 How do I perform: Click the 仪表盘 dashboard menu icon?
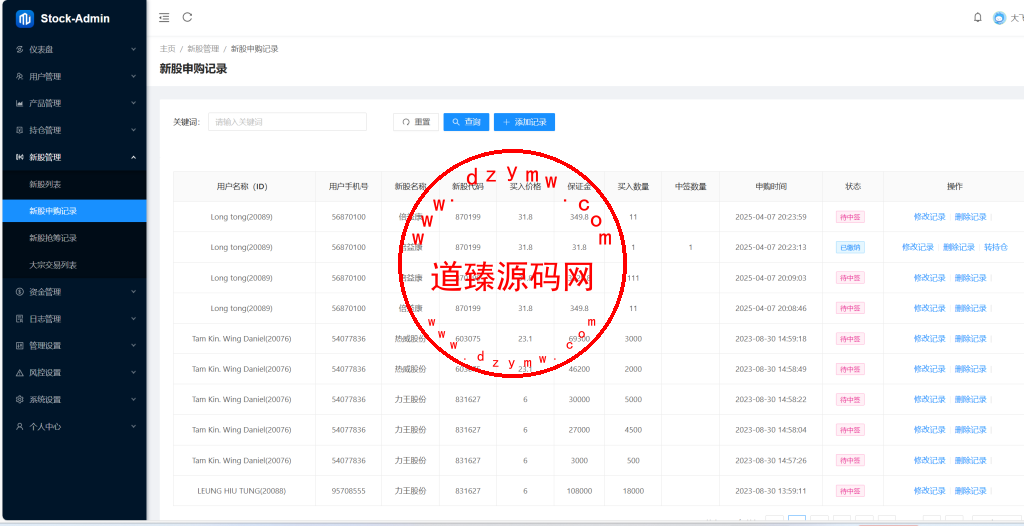coord(20,50)
